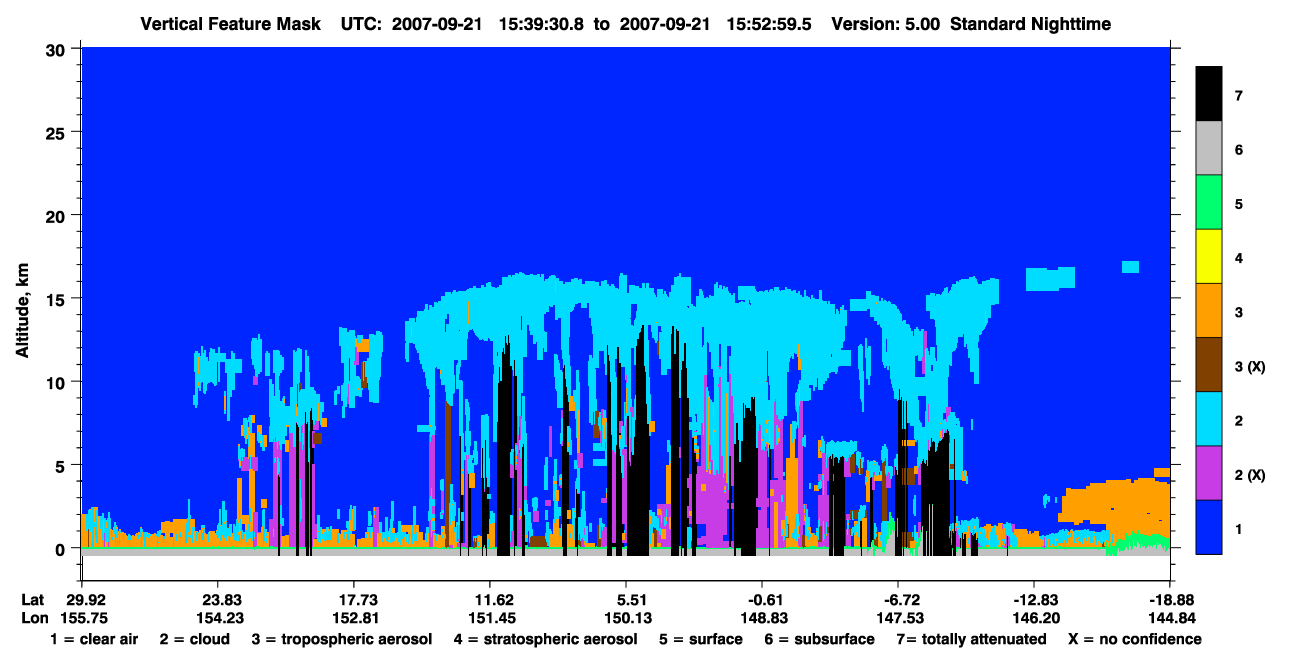Image resolution: width=1300 pixels, height=667 pixels.
Task: Click the orange tropospheric aerosol swatch (3)
Action: pos(1209,311)
